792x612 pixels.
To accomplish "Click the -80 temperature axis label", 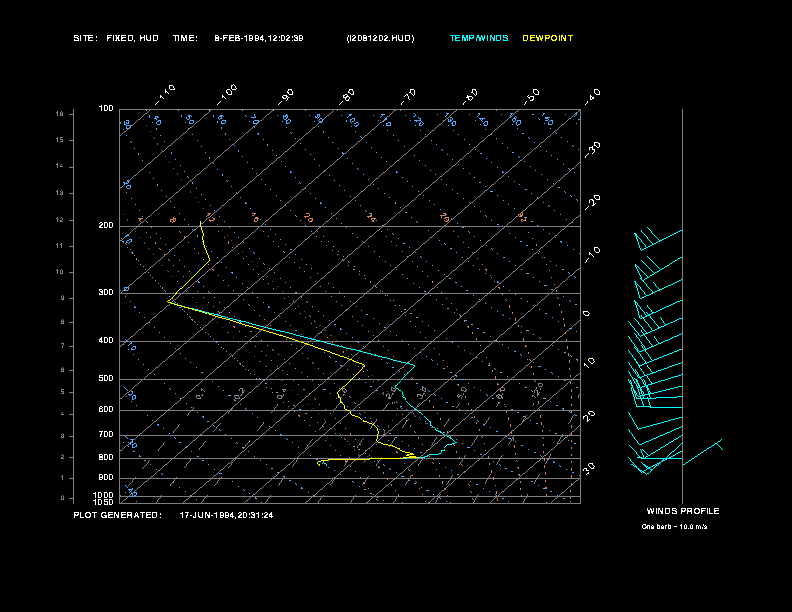I will click(x=346, y=97).
